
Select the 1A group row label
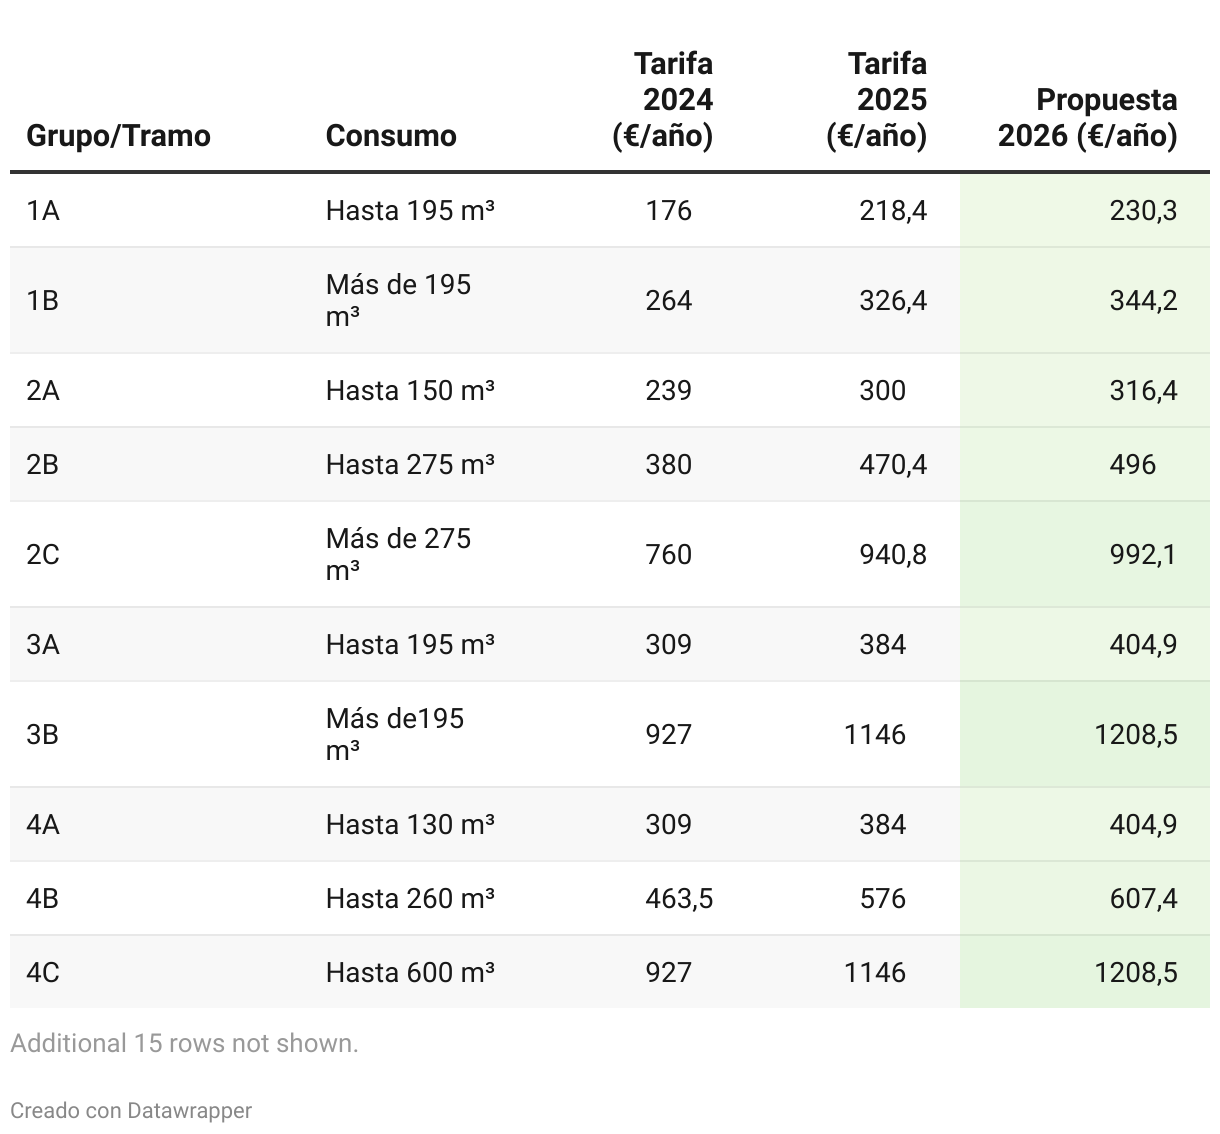coord(43,211)
